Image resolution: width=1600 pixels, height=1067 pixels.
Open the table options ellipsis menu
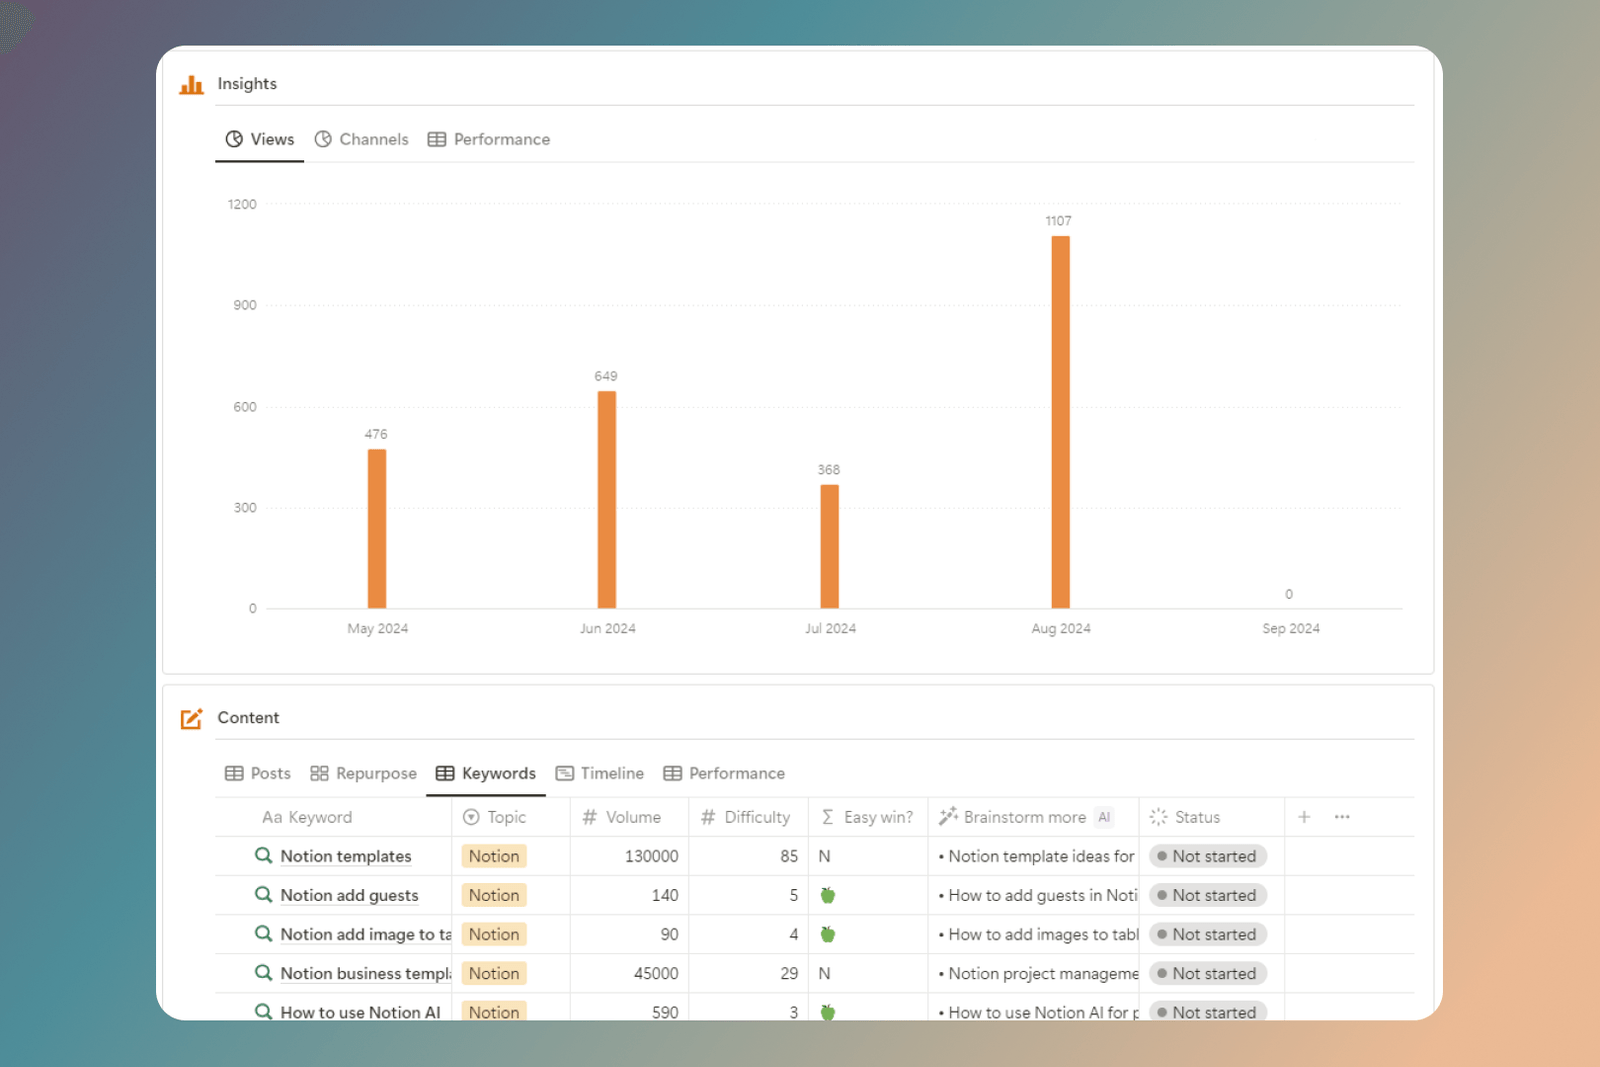point(1341,817)
